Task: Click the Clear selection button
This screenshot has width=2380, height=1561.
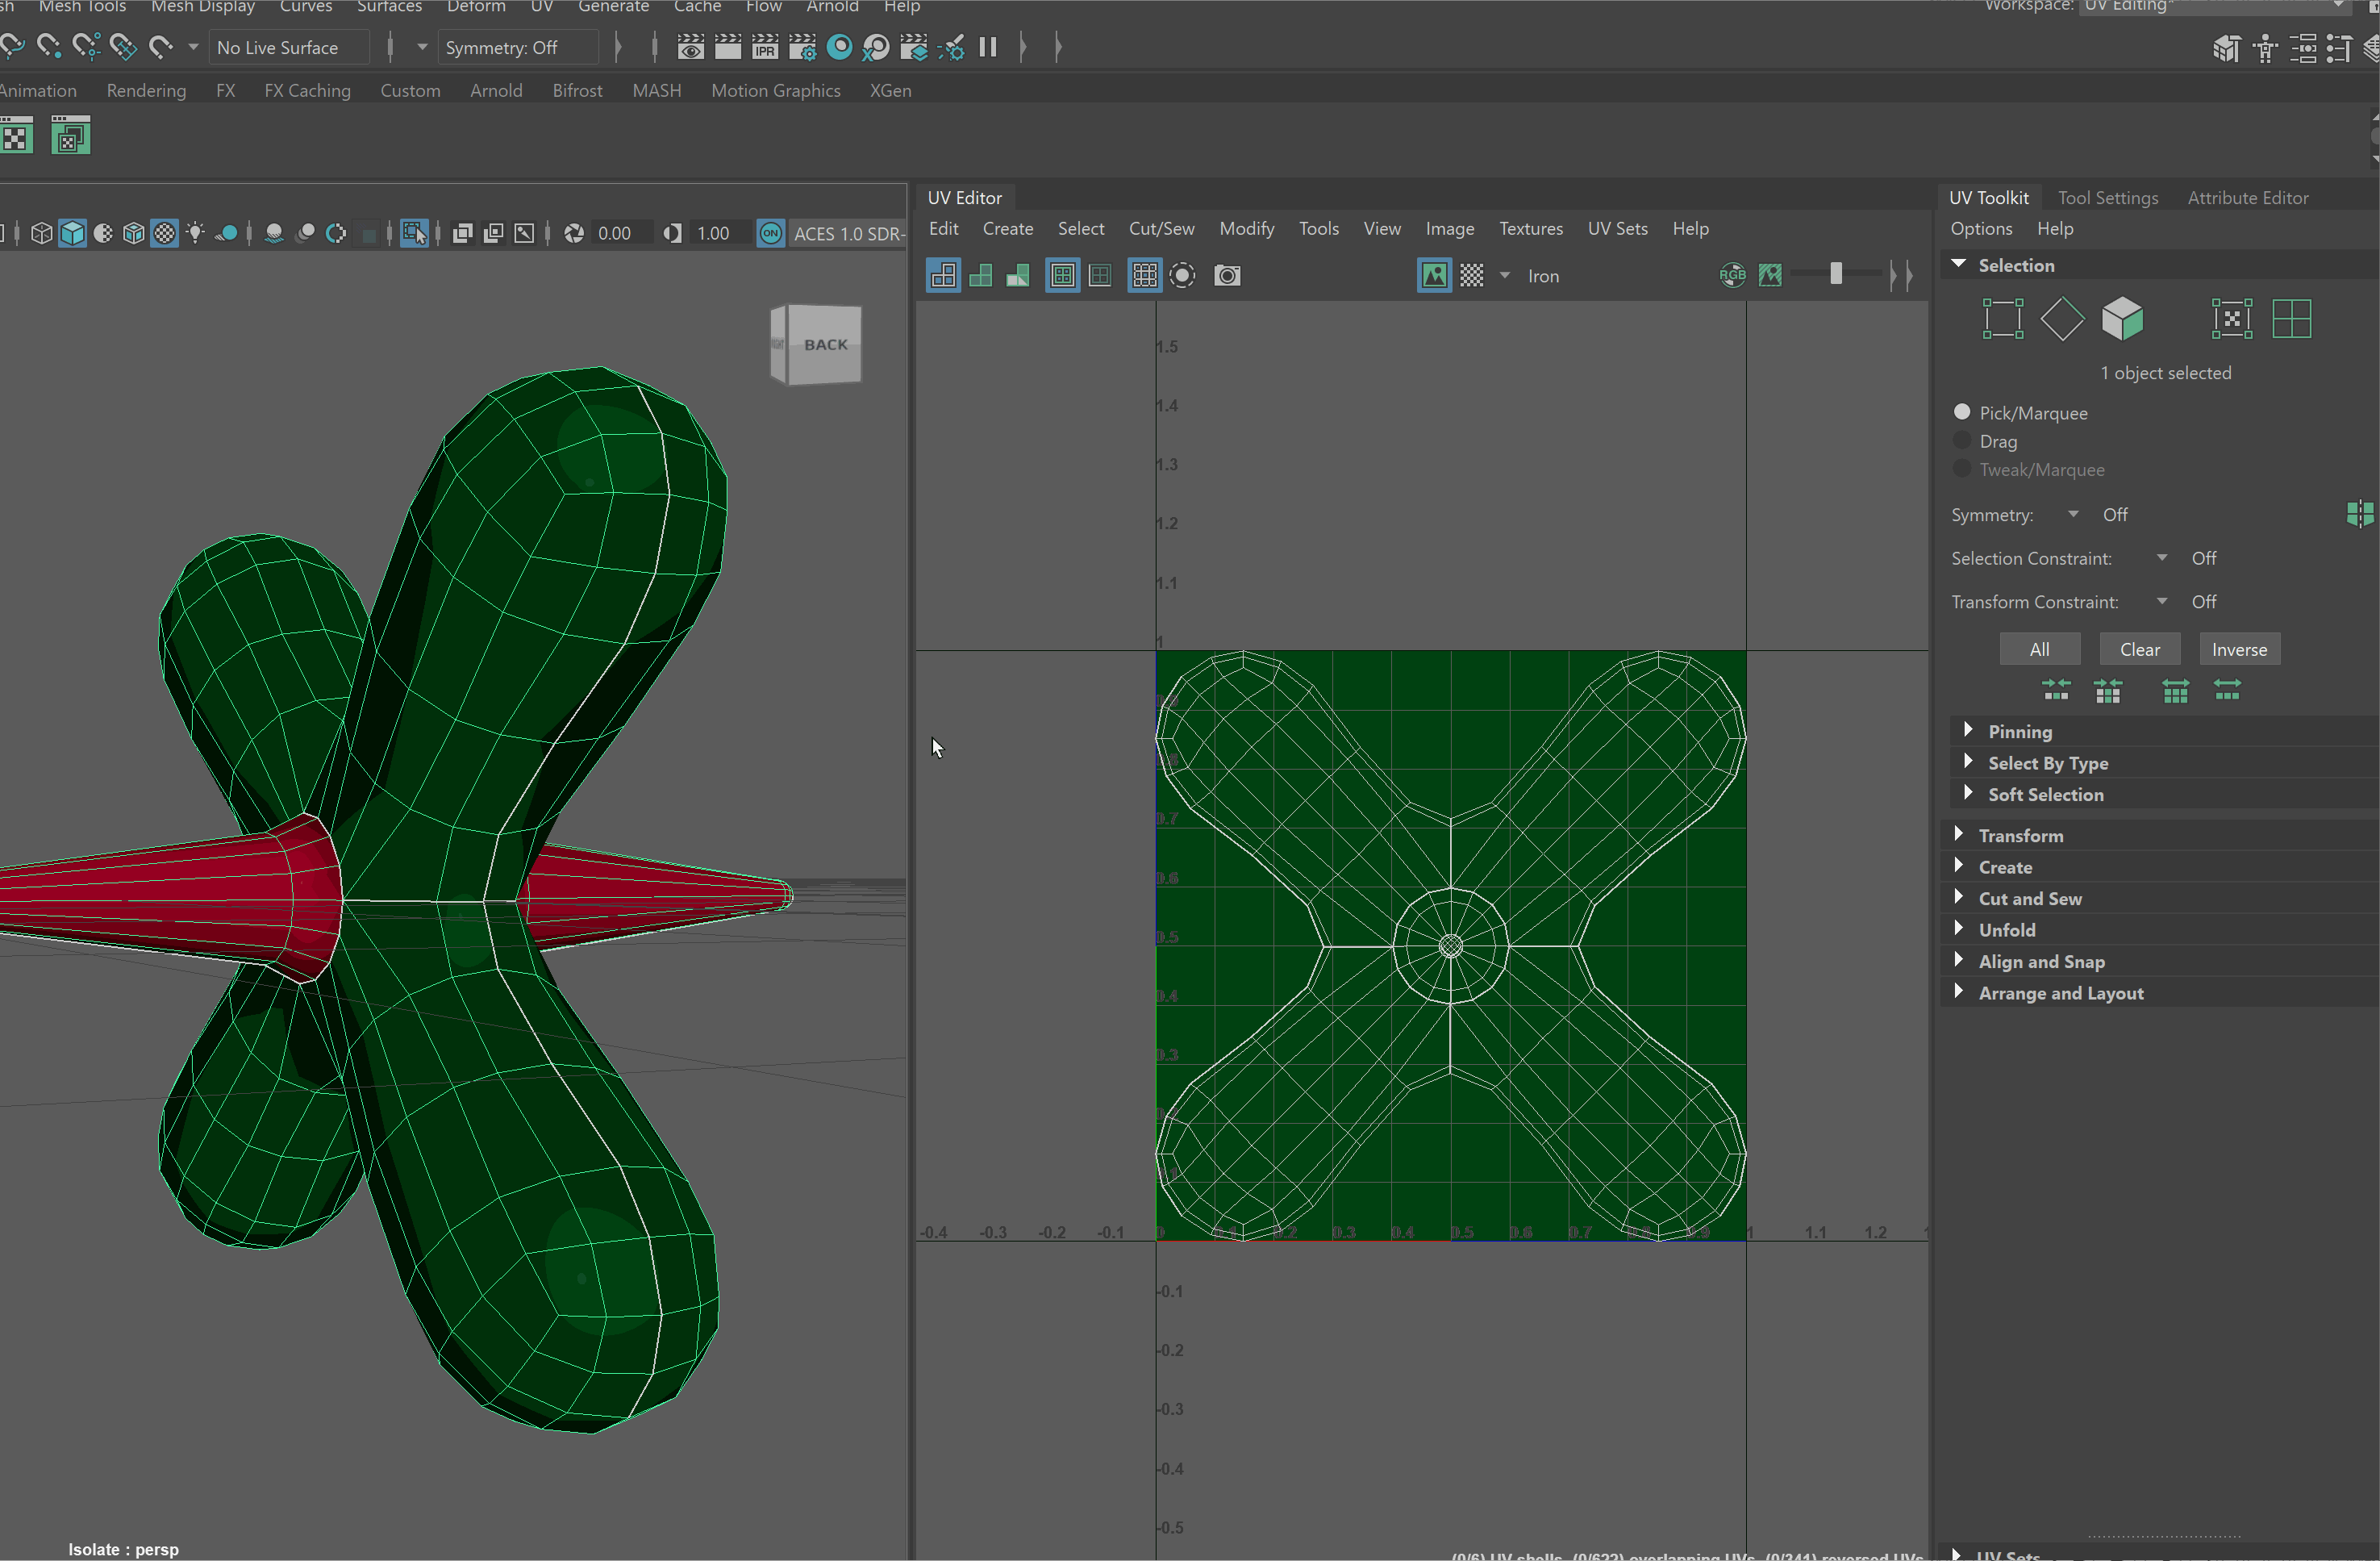Action: click(x=2139, y=649)
